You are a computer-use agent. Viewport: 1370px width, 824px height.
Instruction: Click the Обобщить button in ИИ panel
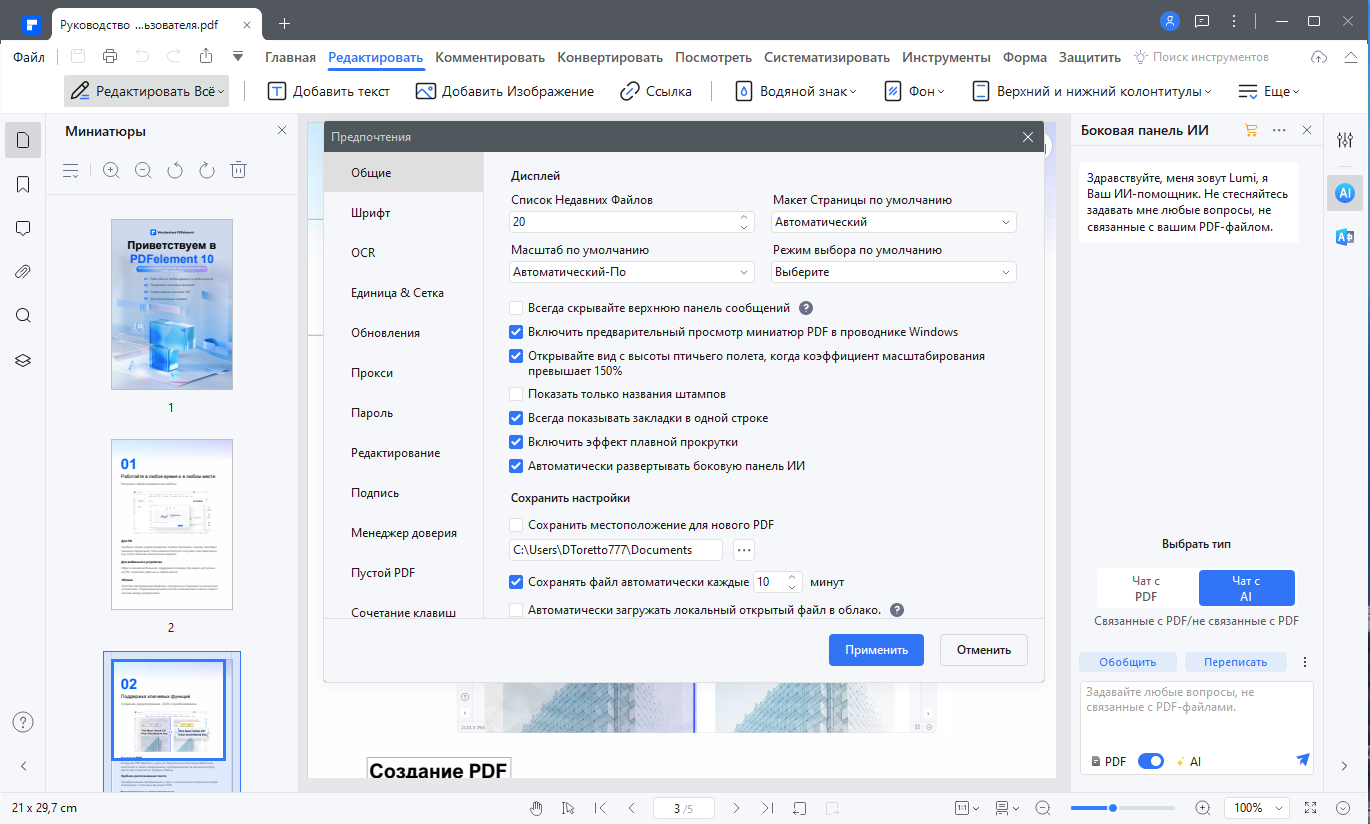tap(1127, 662)
